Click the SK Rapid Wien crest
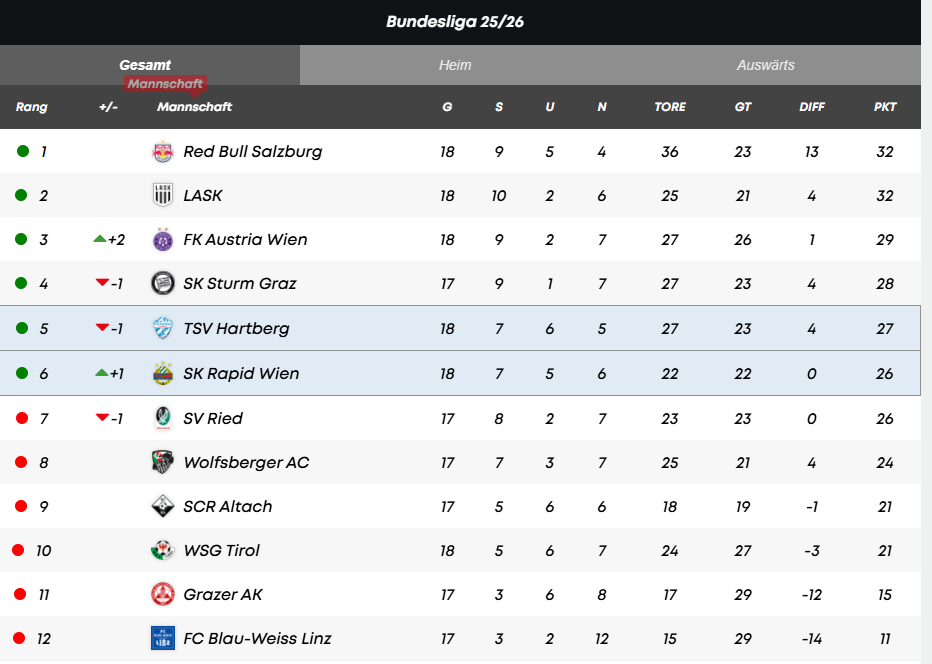 (162, 374)
